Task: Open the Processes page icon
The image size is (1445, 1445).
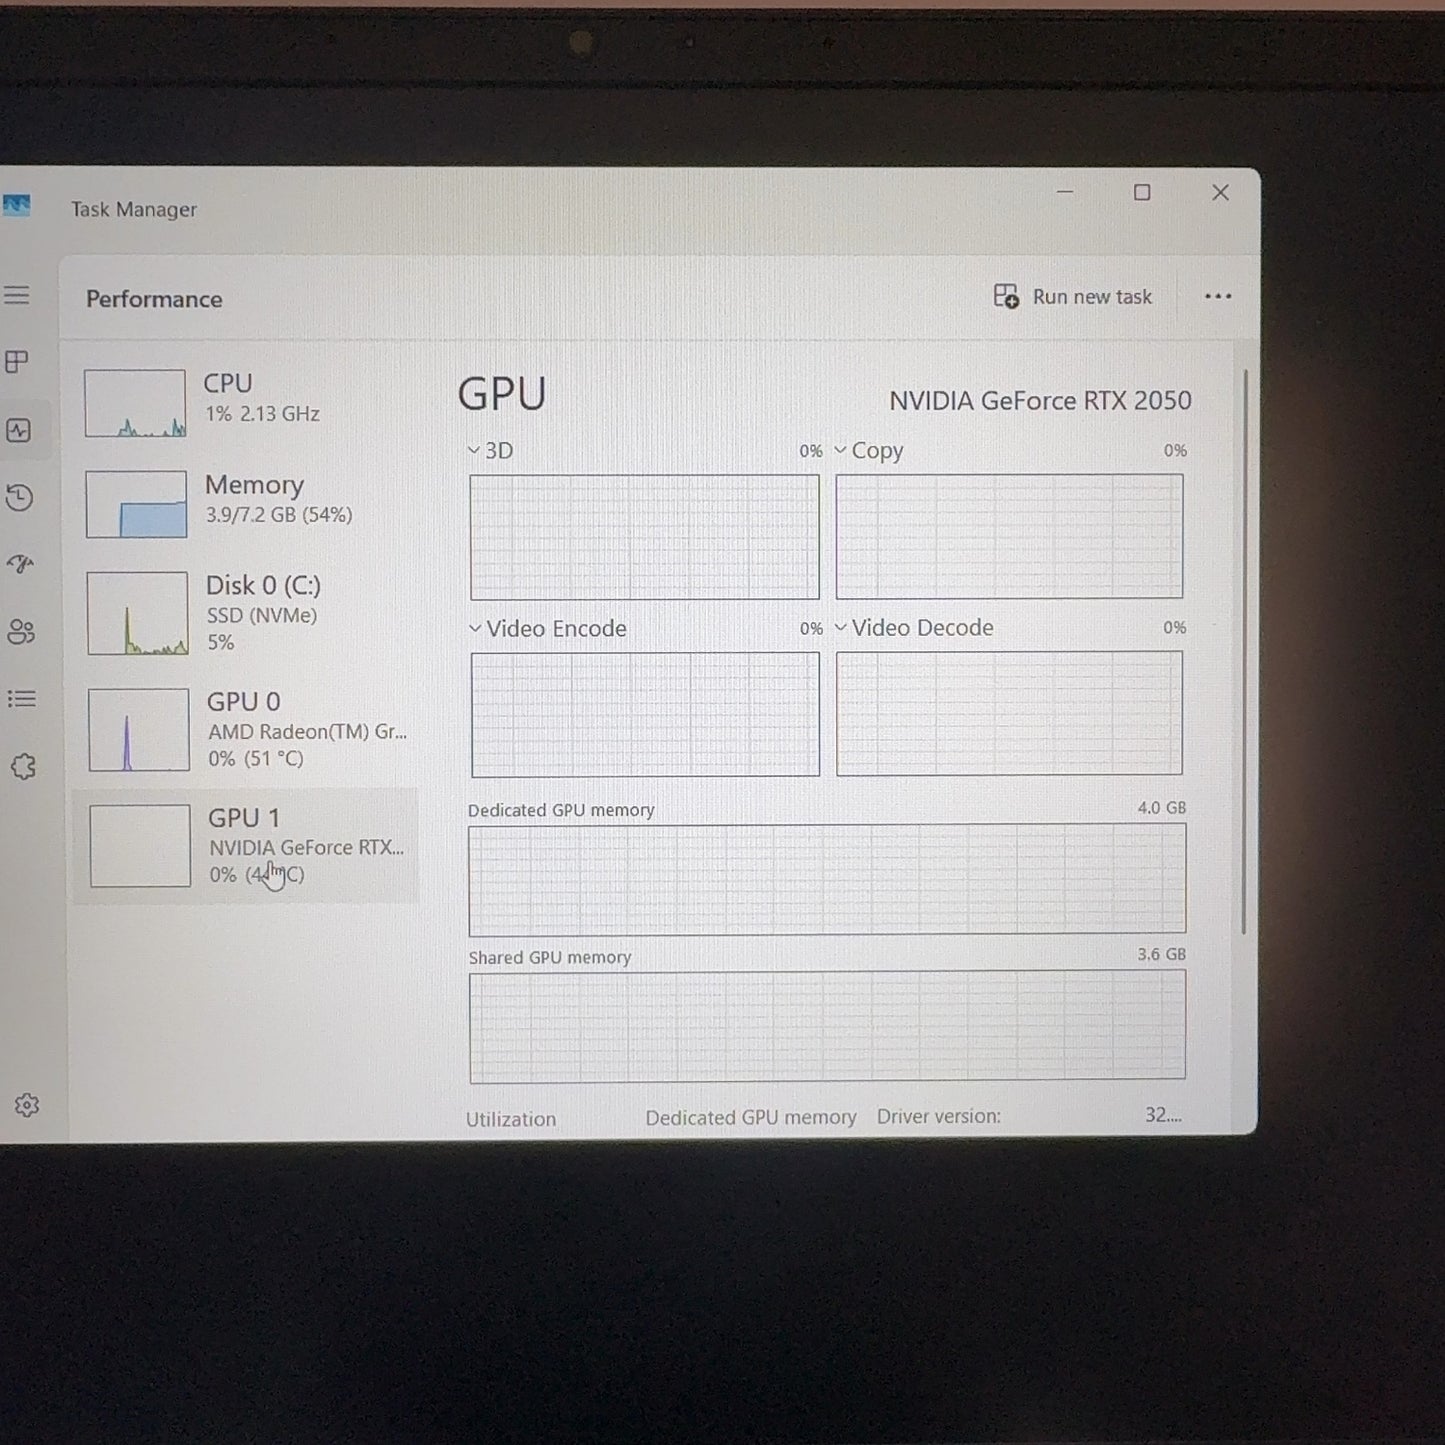Action: tap(17, 362)
